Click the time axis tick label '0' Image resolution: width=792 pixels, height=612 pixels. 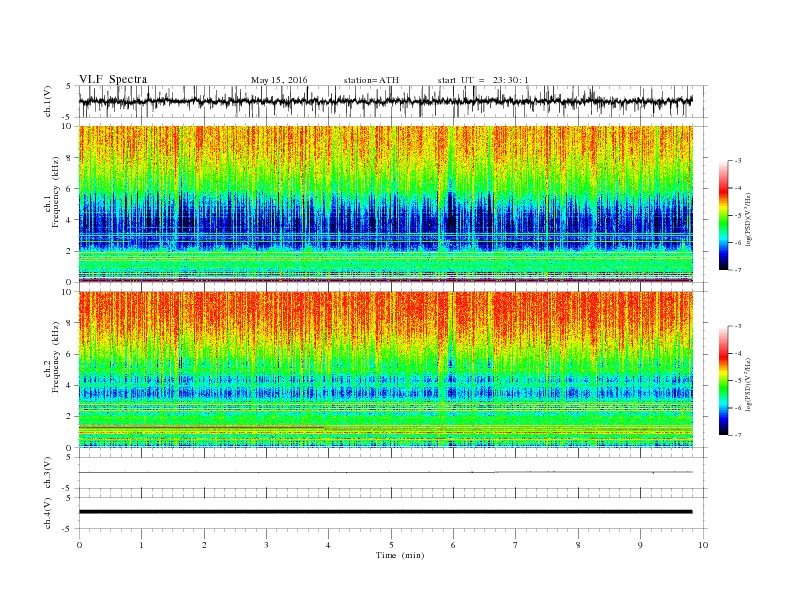coord(79,545)
